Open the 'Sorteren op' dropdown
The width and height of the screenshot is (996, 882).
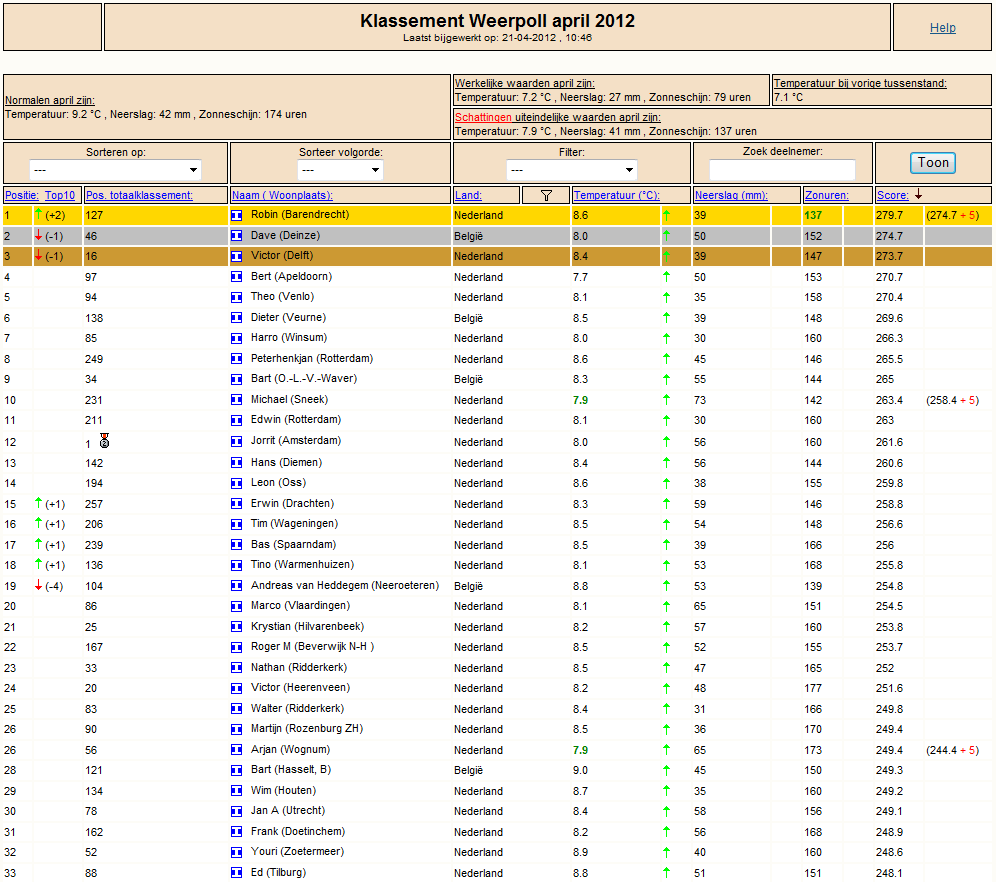coord(116,170)
